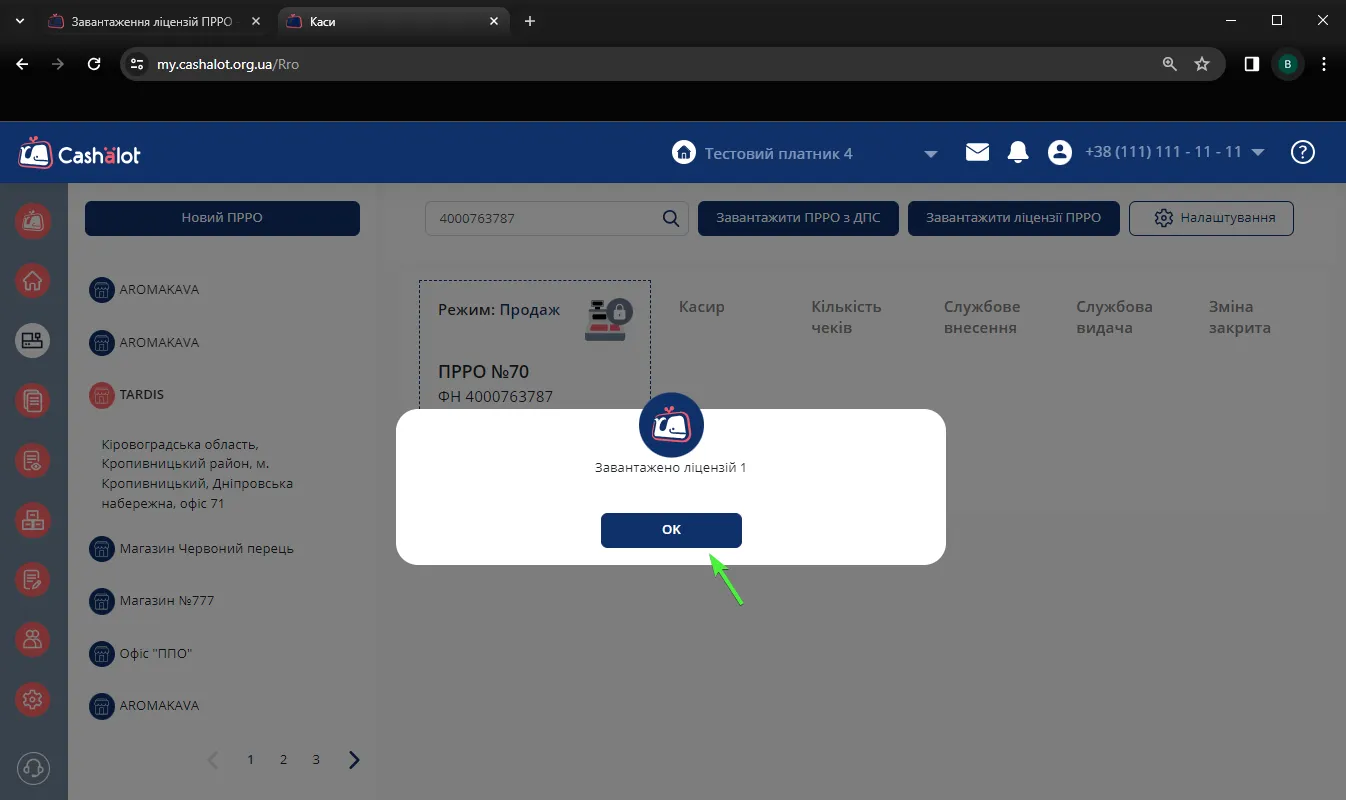The width and height of the screenshot is (1346, 800).
Task: Go to page 2 of store list
Action: point(283,760)
